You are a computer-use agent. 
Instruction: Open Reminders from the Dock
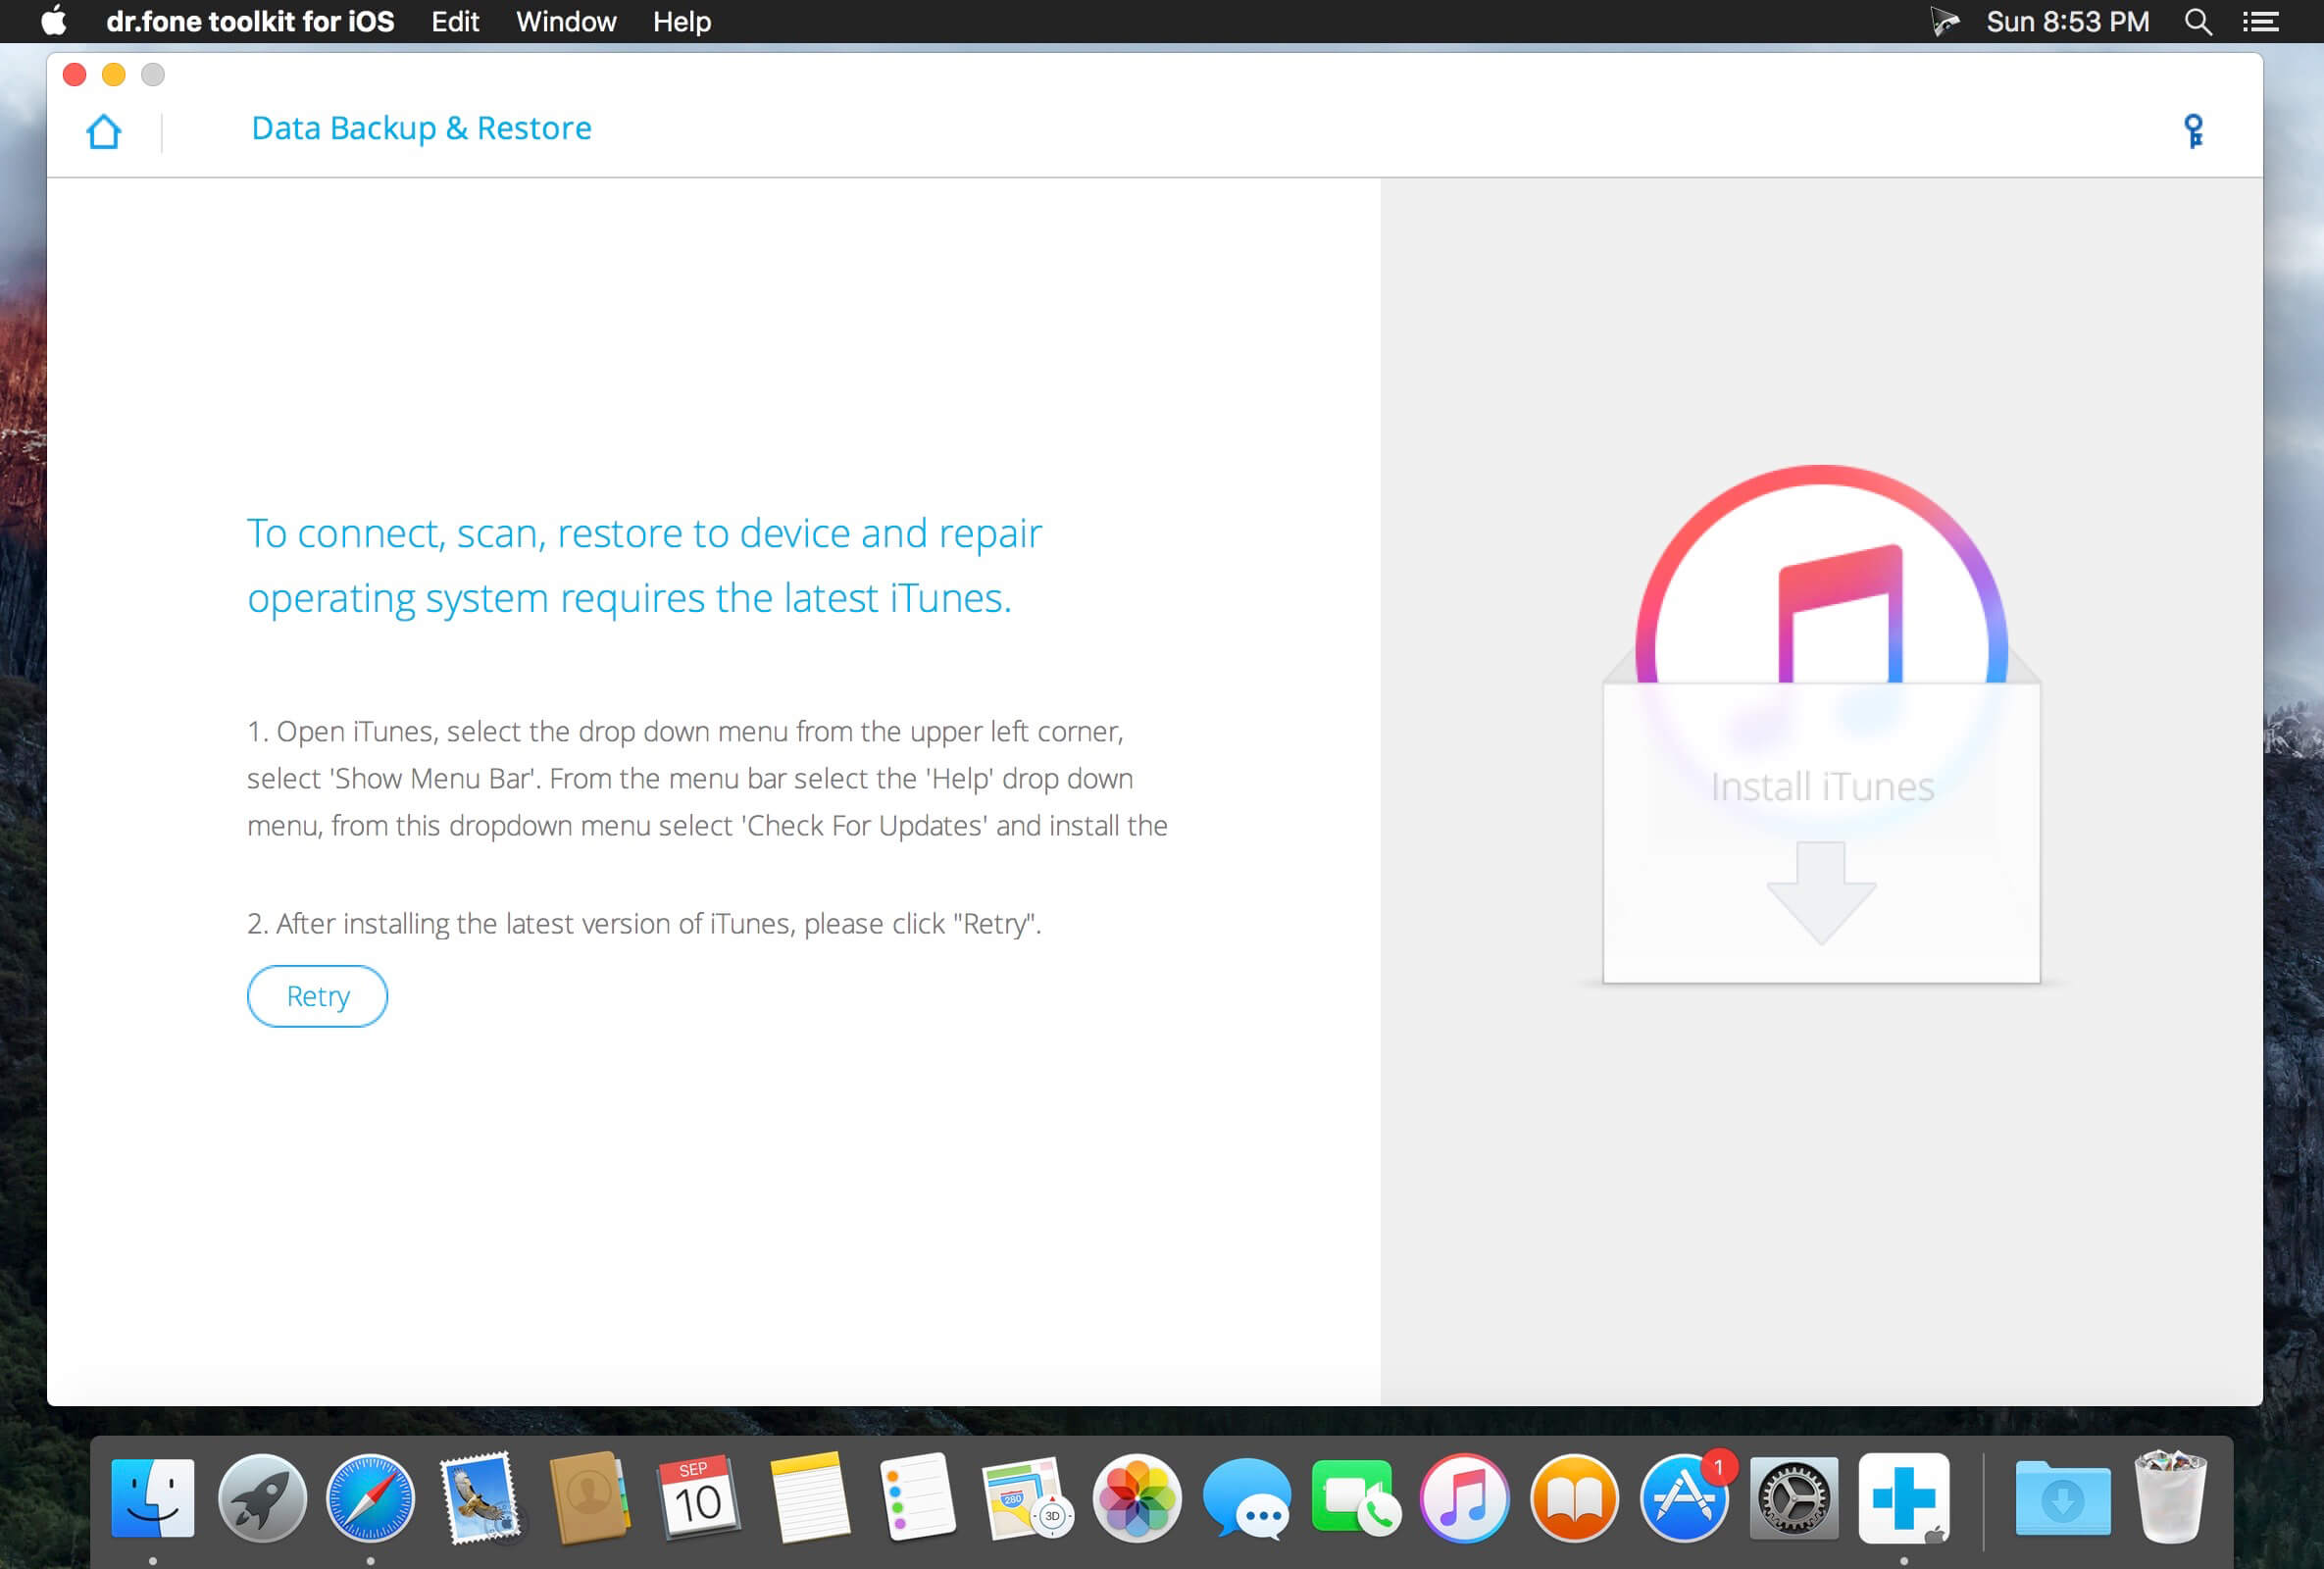point(918,1498)
